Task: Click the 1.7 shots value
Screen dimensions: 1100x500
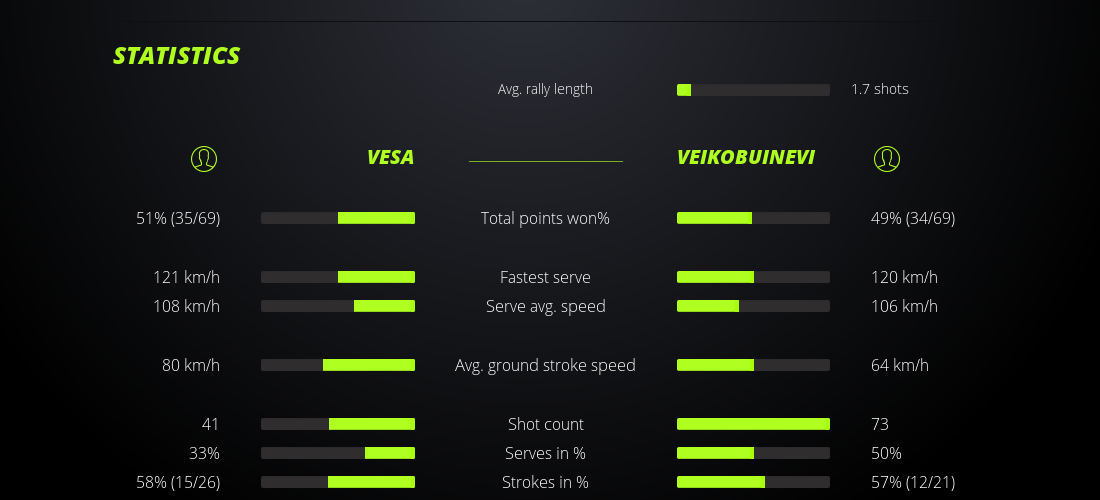Action: (x=880, y=89)
